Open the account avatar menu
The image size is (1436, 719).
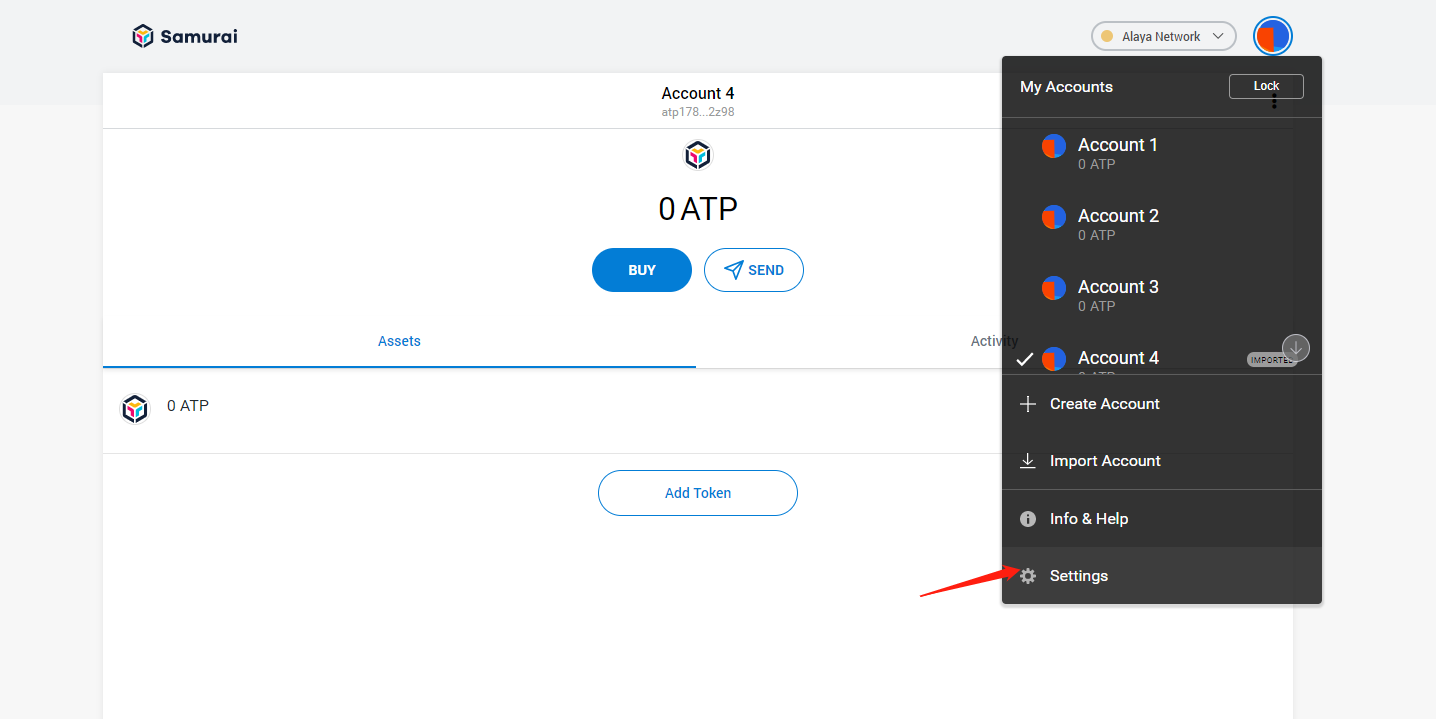click(1272, 37)
